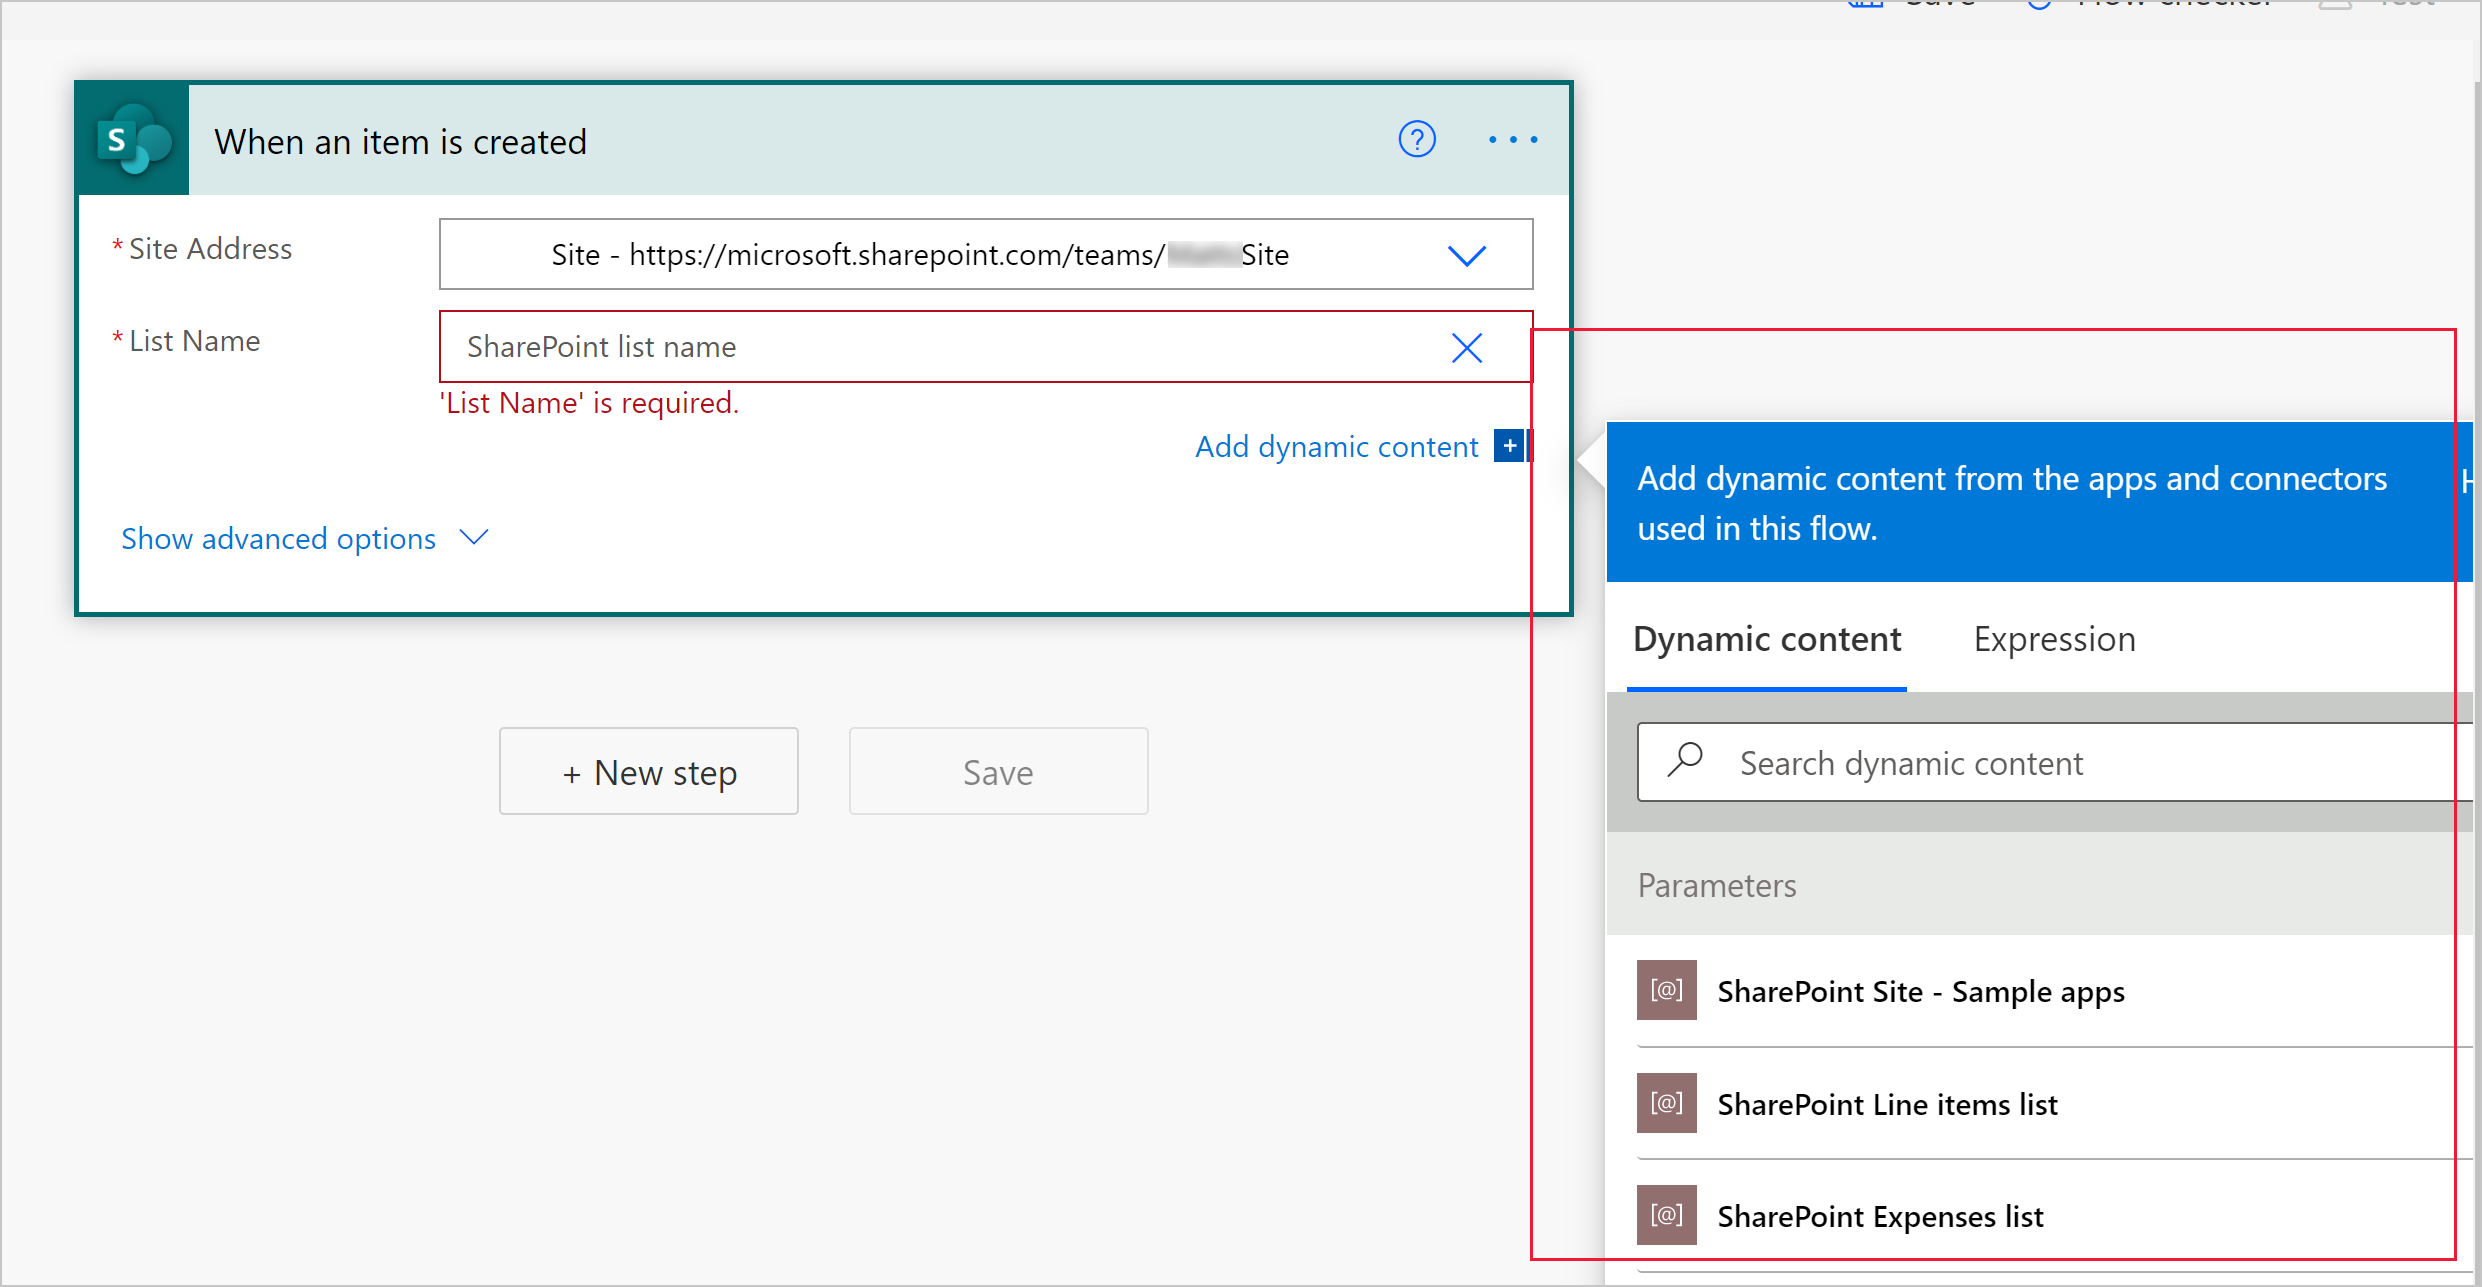Click the help icon on trigger card
The width and height of the screenshot is (2482, 1287).
click(x=1415, y=138)
